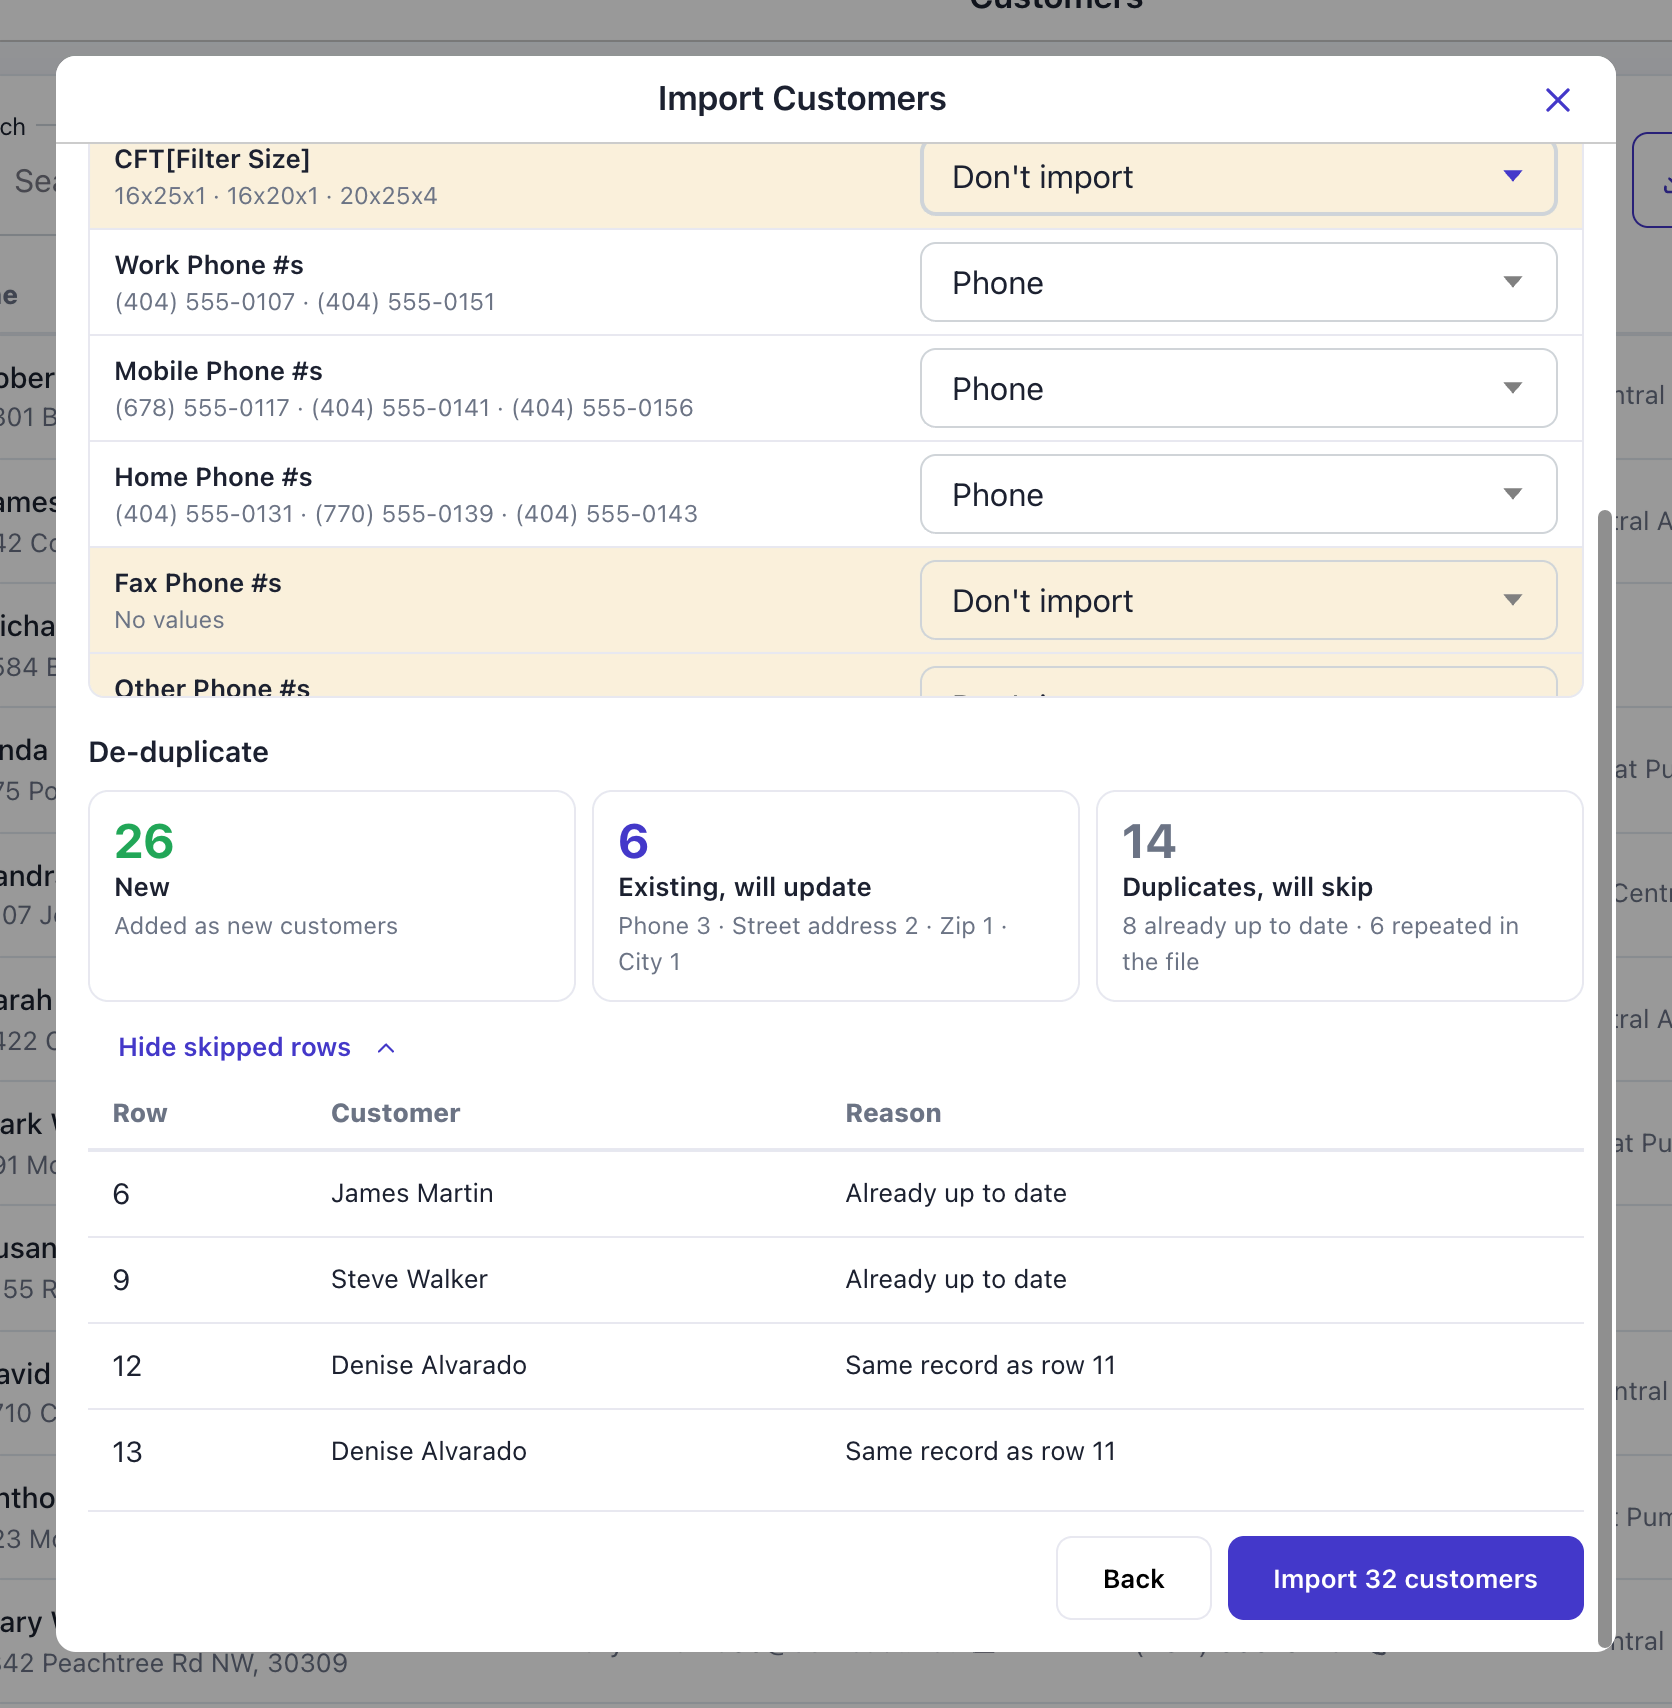Click the CFT[Filter Size] field label
This screenshot has width=1672, height=1708.
(212, 159)
